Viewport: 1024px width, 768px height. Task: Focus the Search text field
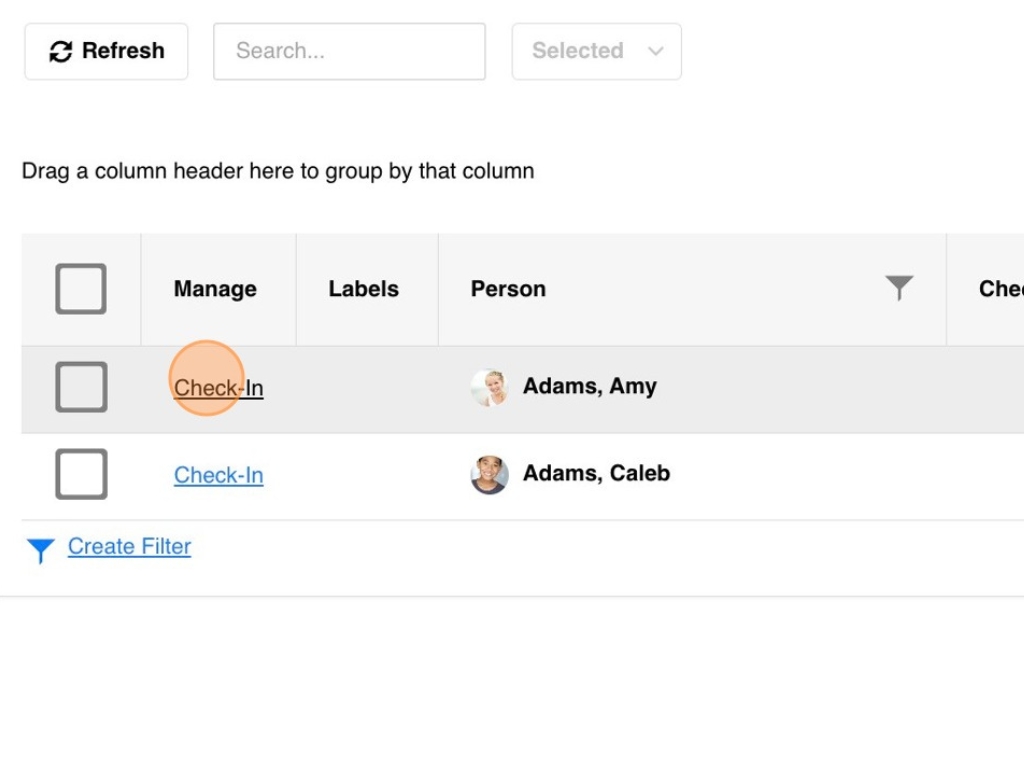(349, 51)
